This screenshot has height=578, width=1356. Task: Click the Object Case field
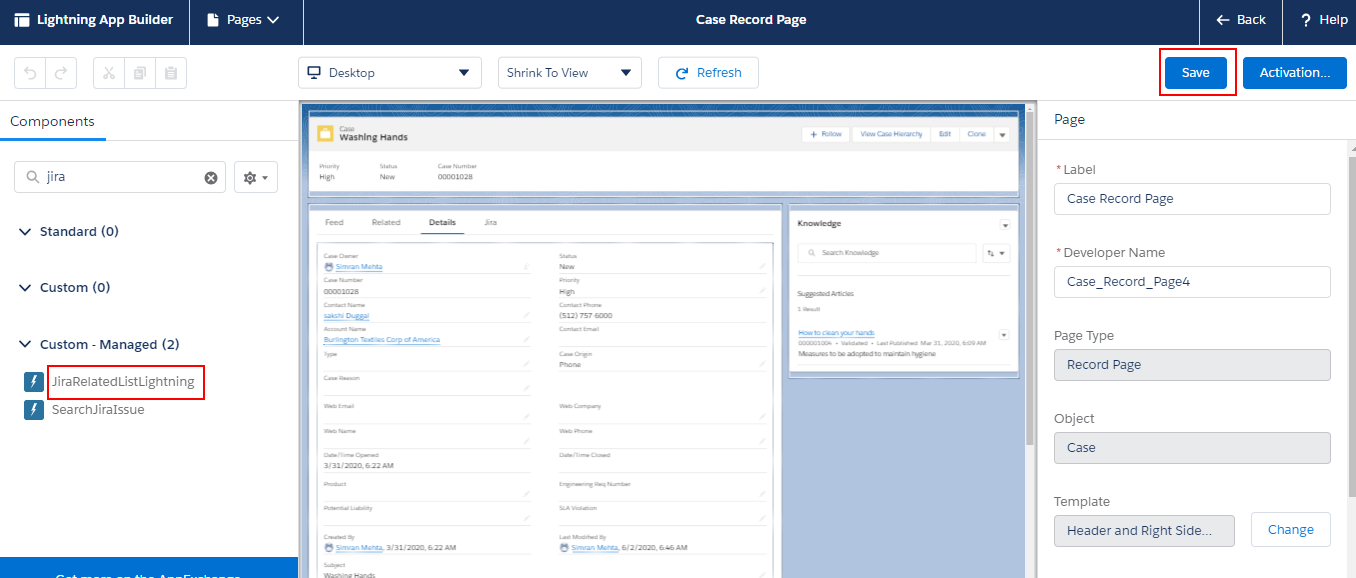click(x=1192, y=448)
